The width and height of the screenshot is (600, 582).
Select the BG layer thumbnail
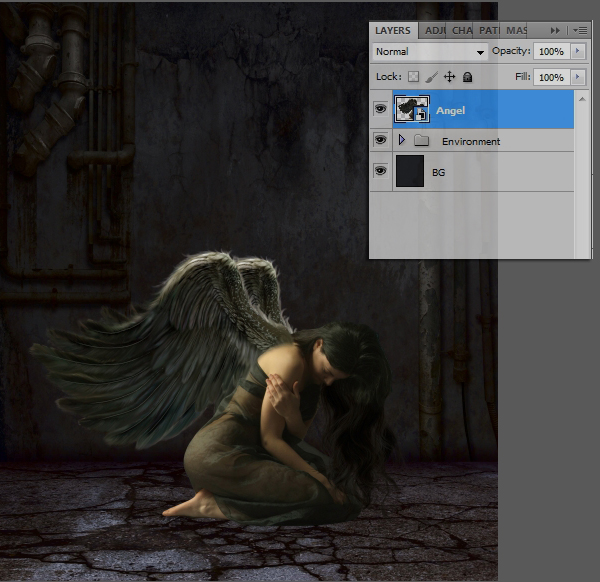411,172
